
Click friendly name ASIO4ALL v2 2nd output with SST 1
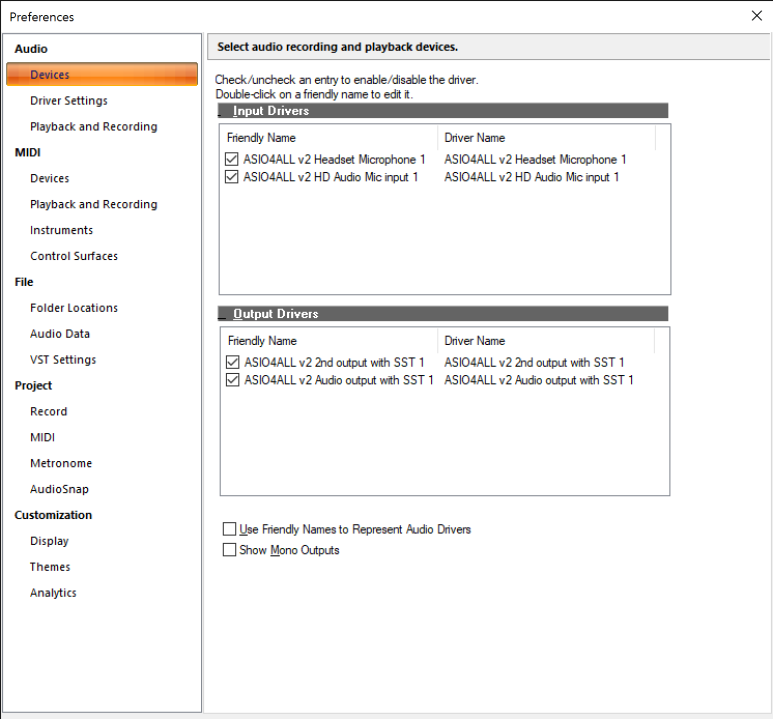pos(334,362)
